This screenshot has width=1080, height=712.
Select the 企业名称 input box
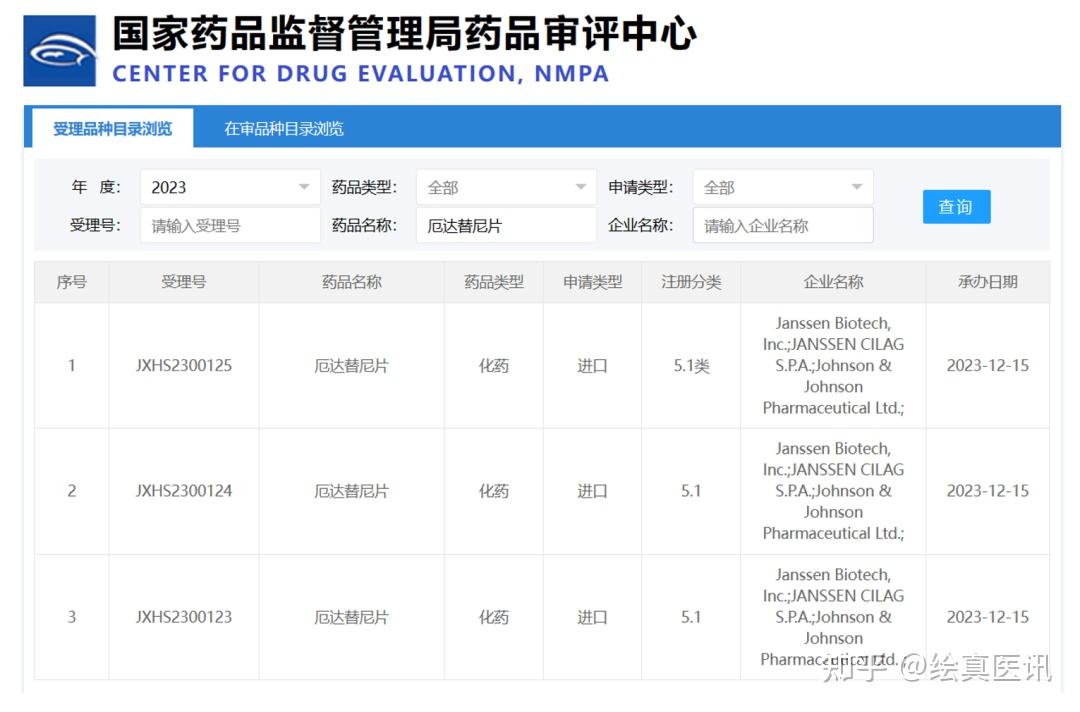coord(783,225)
